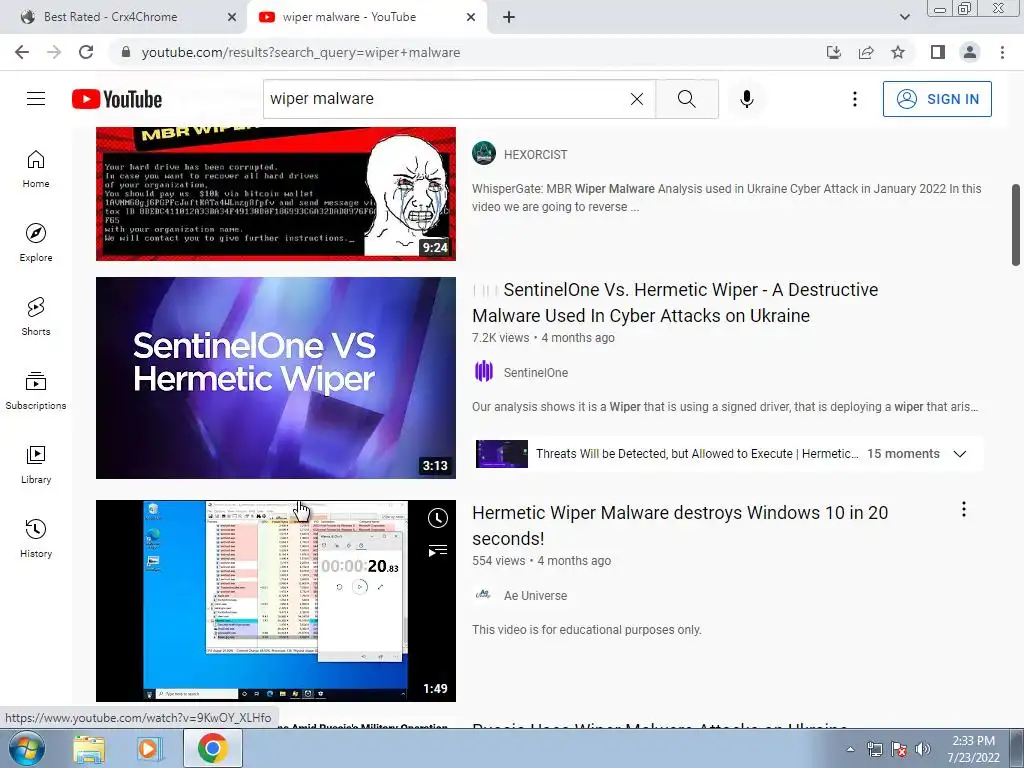Open the SentinelOne VS Hermetic Wiper thumbnail
The width and height of the screenshot is (1024, 768).
coord(276,377)
